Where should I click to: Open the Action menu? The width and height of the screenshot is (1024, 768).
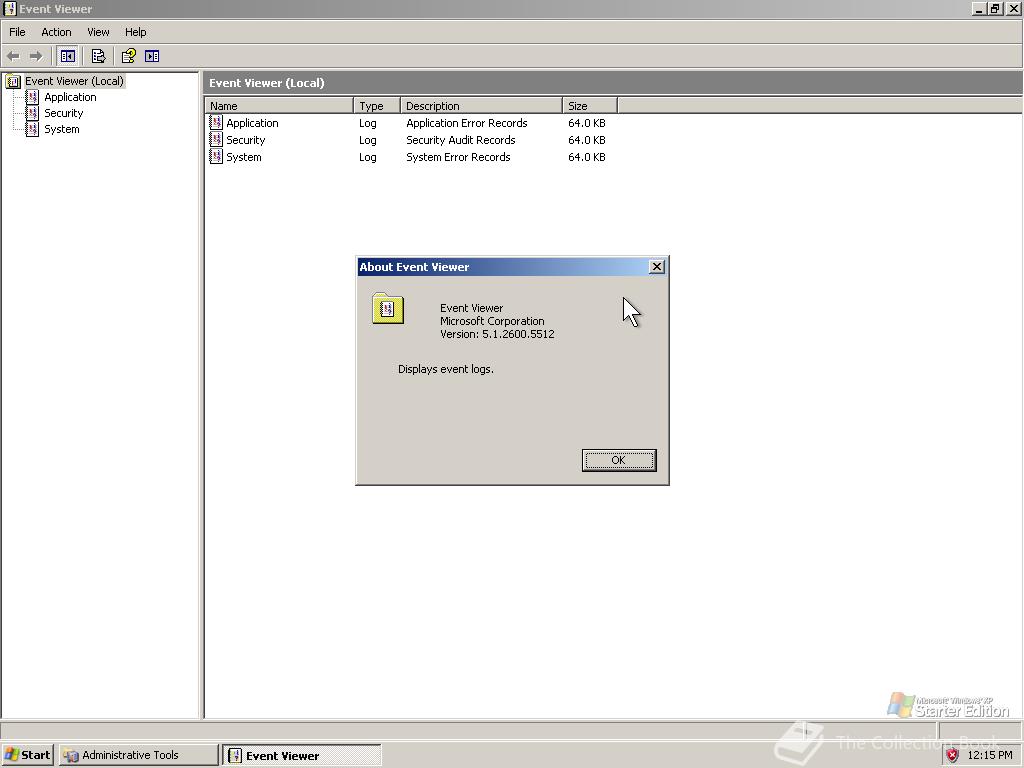56,32
